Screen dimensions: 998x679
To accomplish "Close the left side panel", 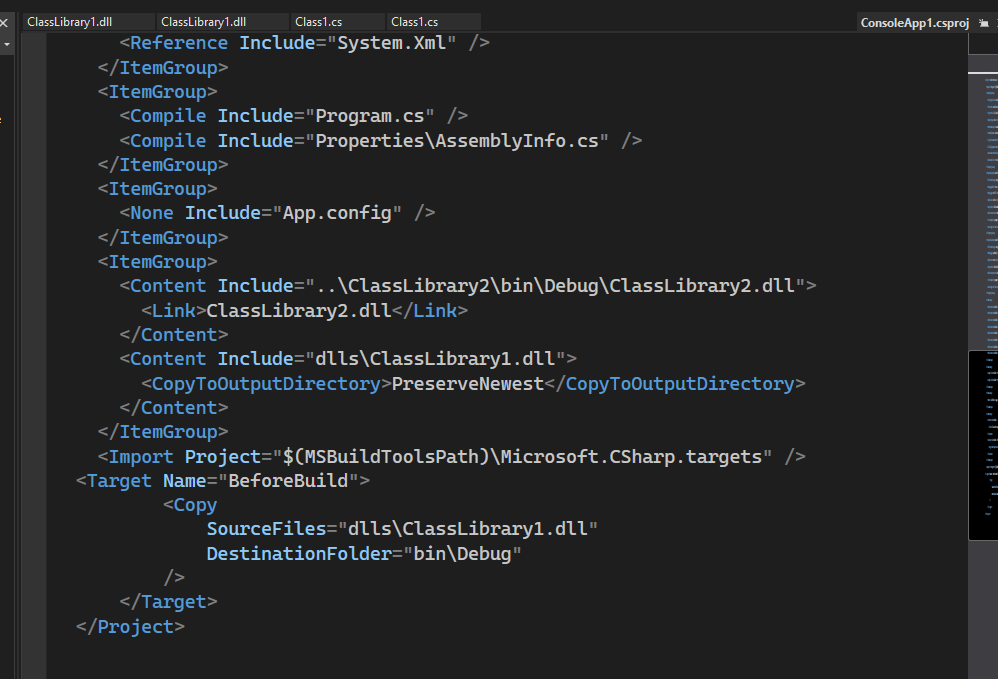I will (4, 23).
